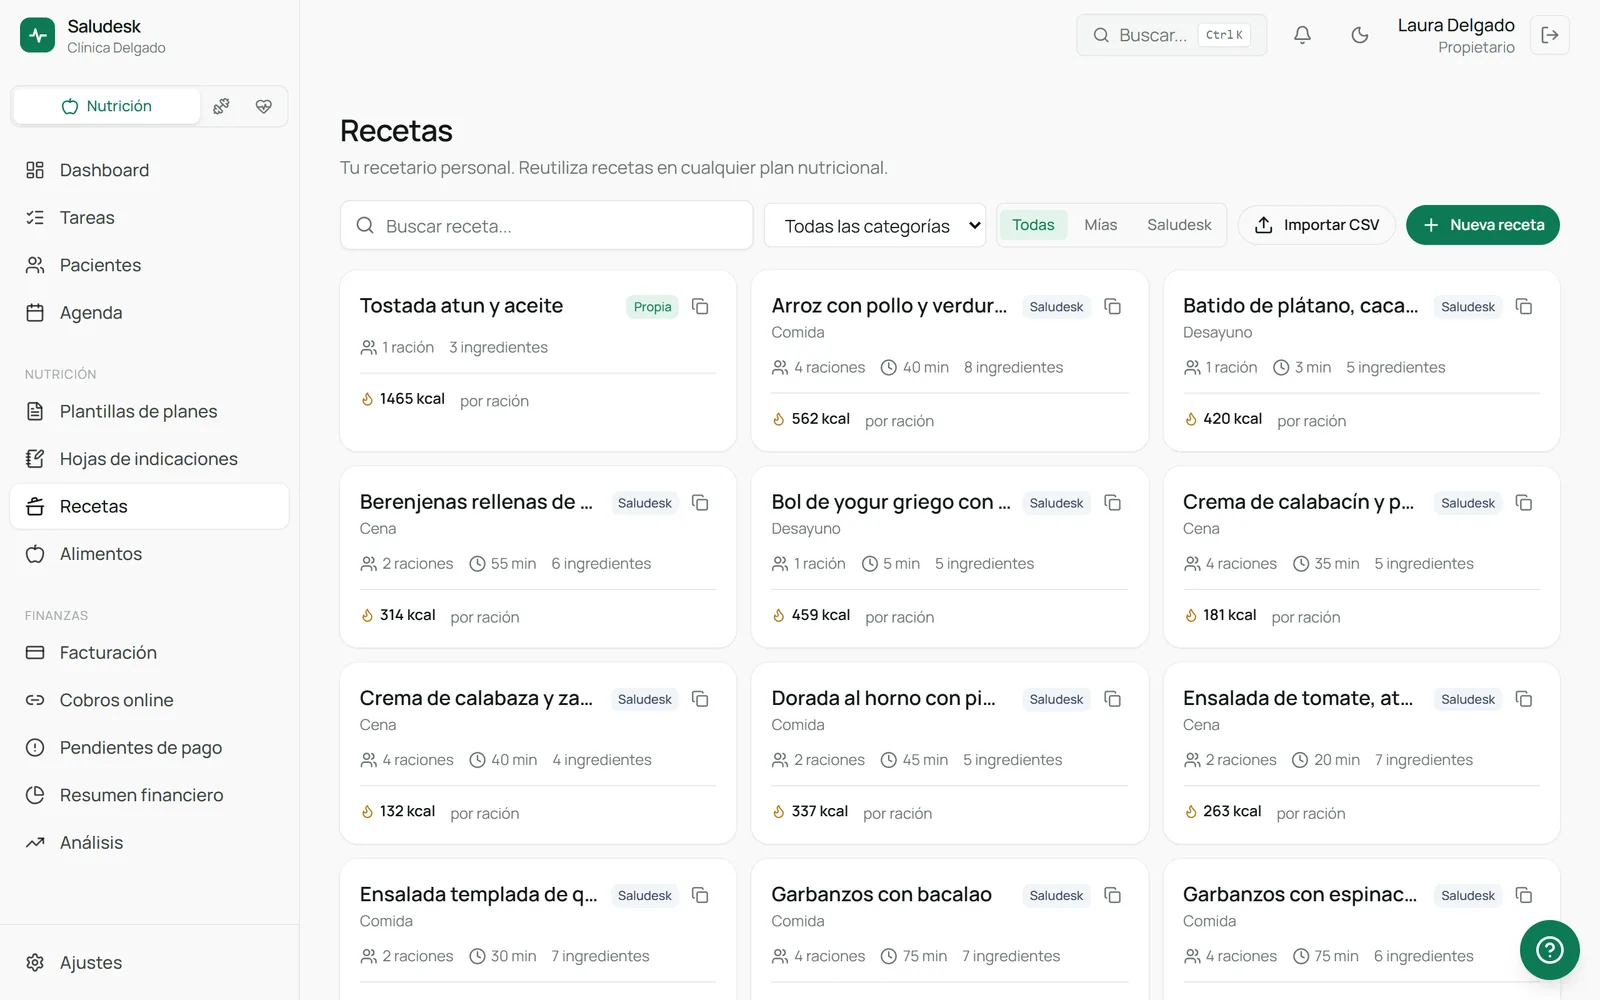Focus the Buscar receta search field
Viewport: 1600px width, 1000px height.
(546, 226)
